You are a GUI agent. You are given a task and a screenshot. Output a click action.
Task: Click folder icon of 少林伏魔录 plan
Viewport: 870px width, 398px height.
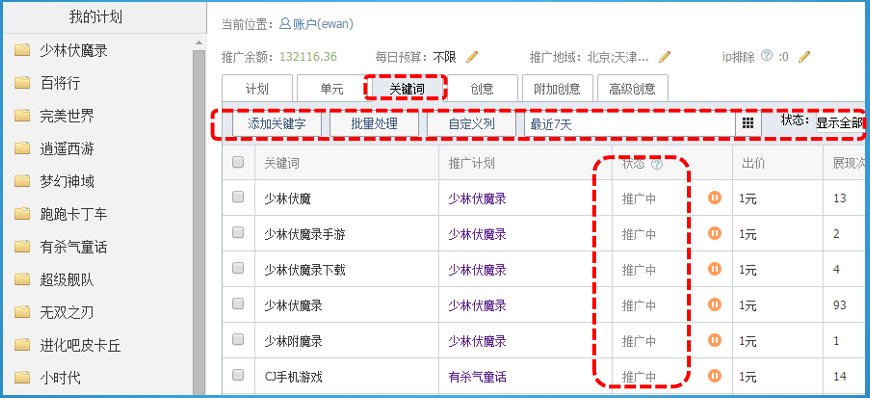22,51
